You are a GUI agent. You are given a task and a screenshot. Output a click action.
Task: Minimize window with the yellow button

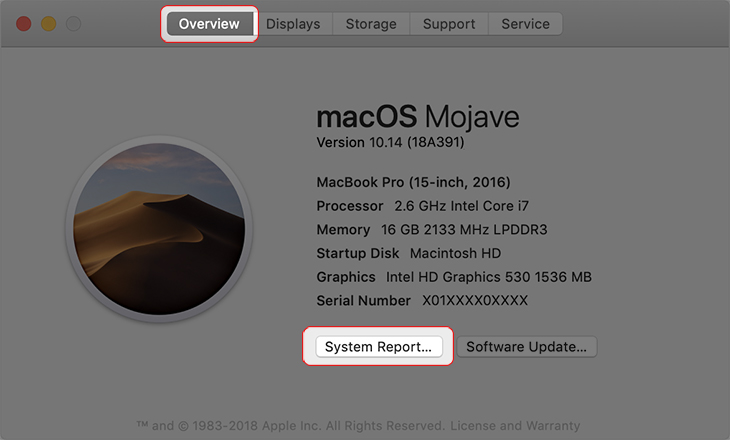(x=48, y=24)
